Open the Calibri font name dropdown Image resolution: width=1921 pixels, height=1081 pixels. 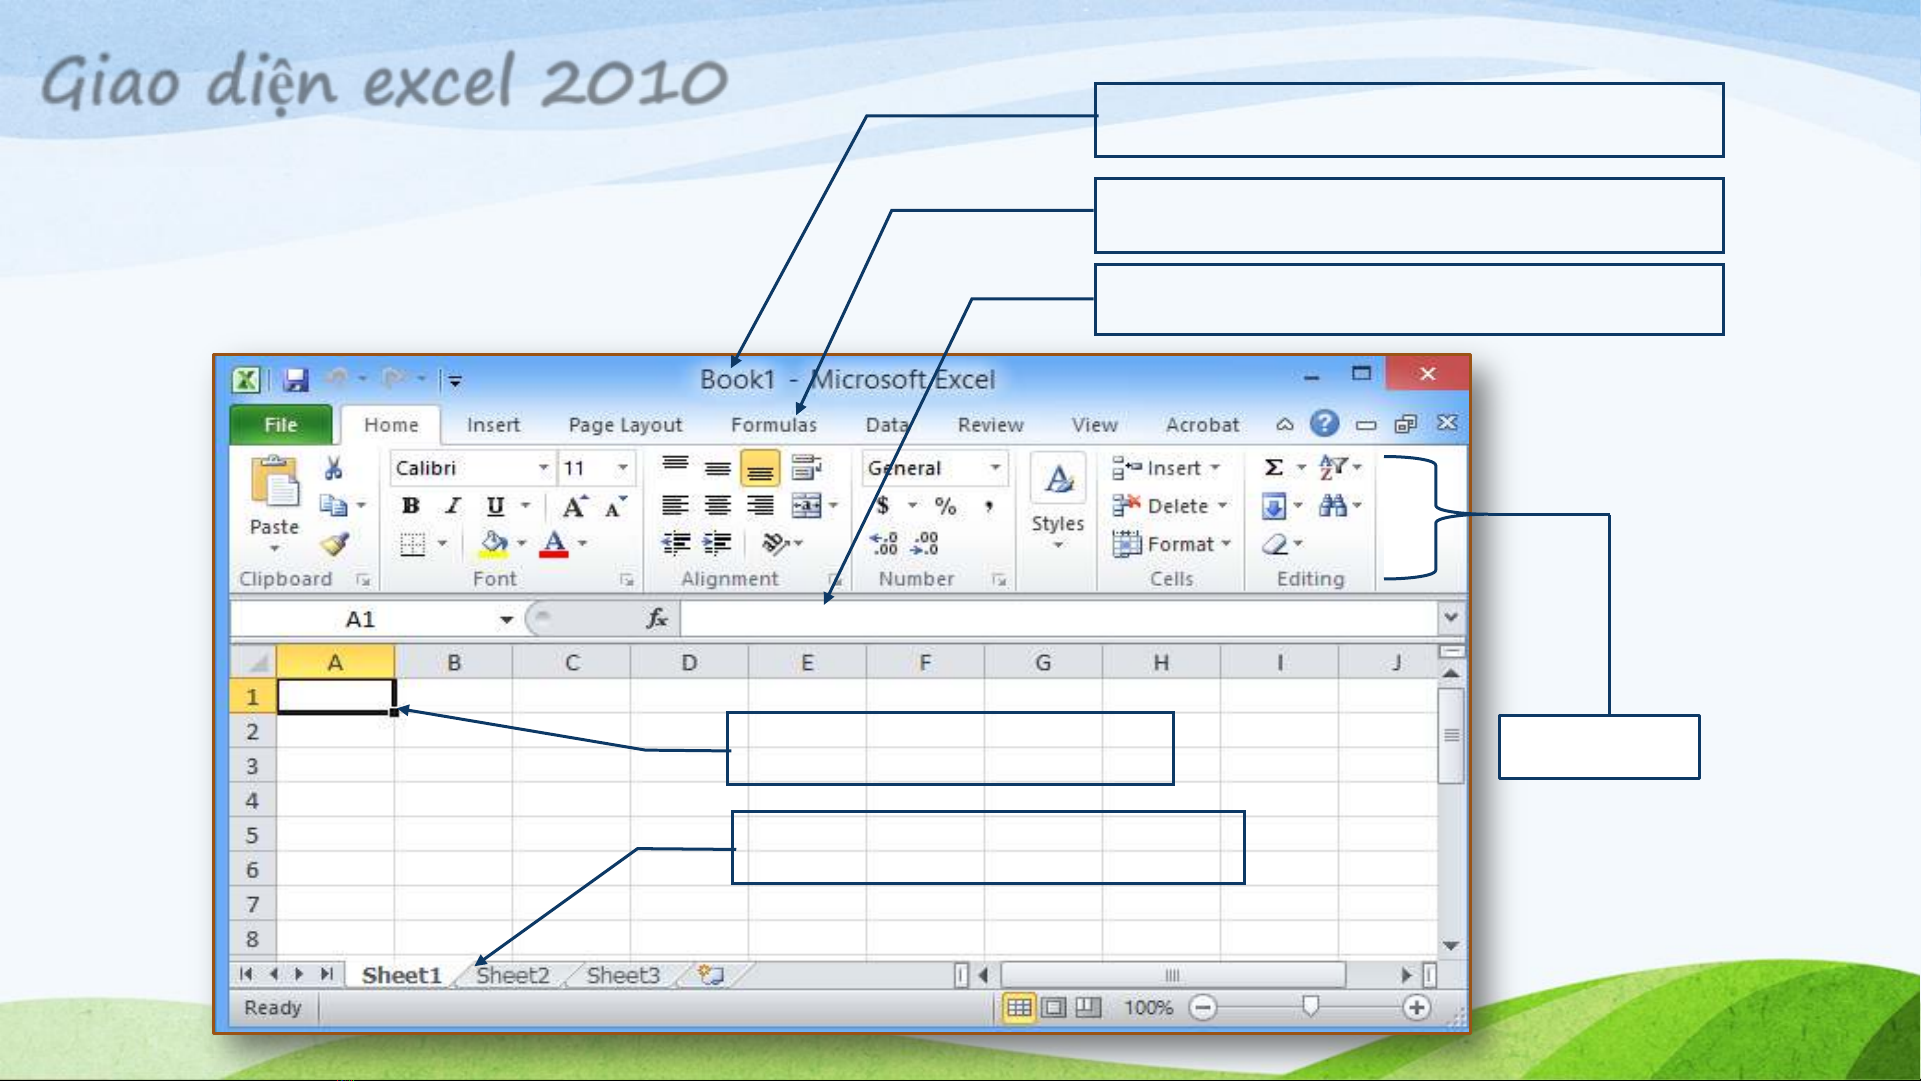[543, 468]
